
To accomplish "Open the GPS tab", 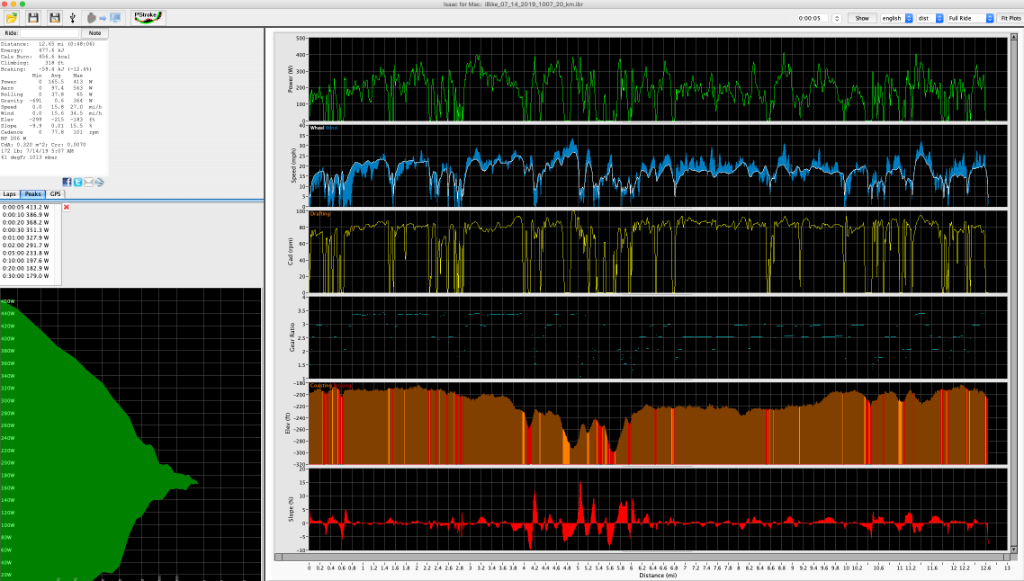I will click(x=53, y=193).
